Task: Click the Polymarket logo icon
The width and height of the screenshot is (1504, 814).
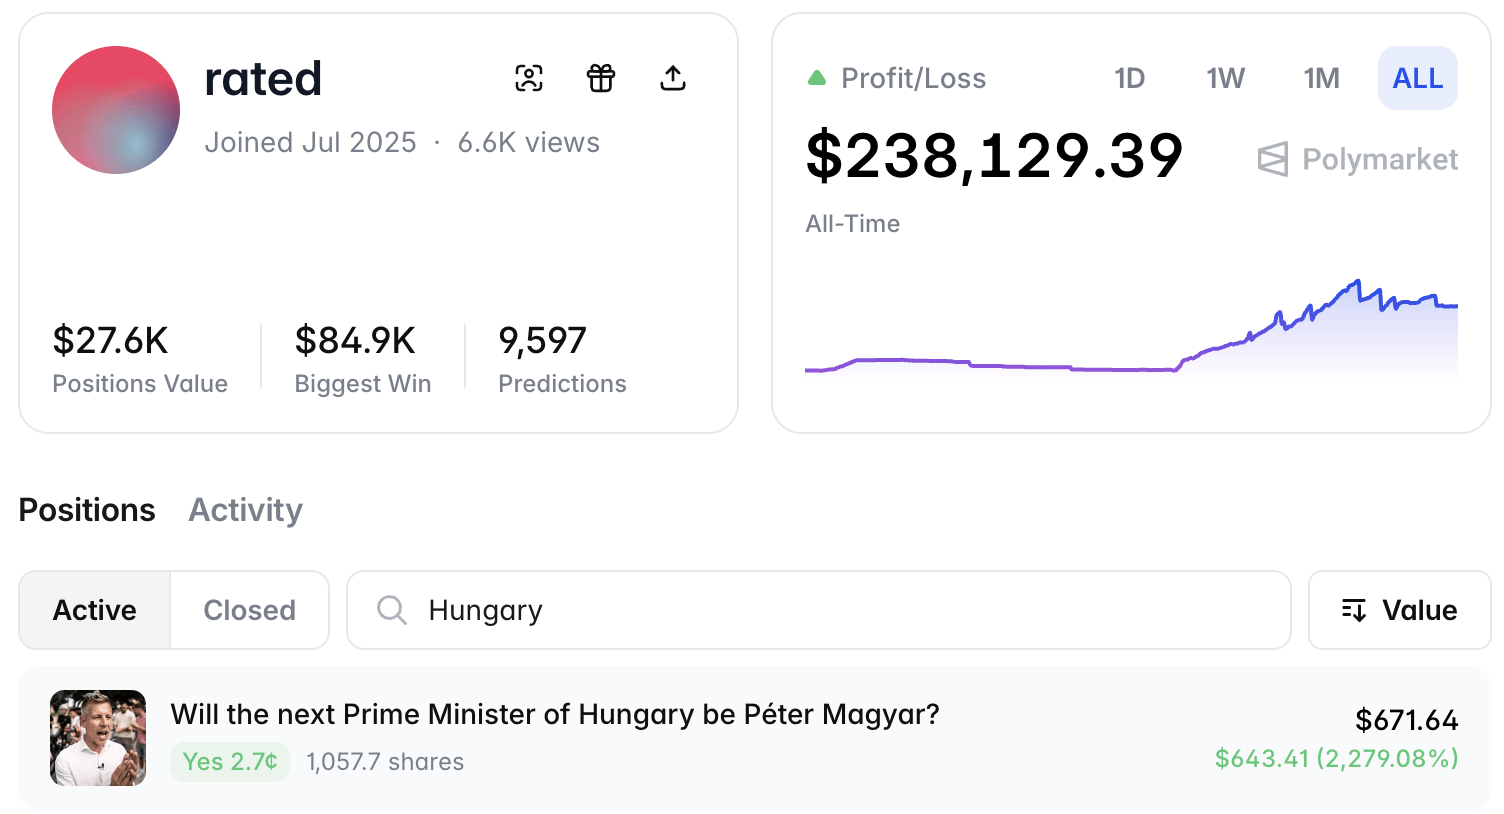Action: (1273, 159)
